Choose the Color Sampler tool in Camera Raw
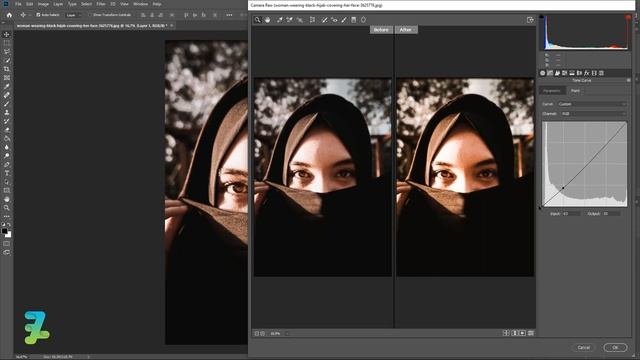This screenshot has width=640, height=360. point(289,20)
